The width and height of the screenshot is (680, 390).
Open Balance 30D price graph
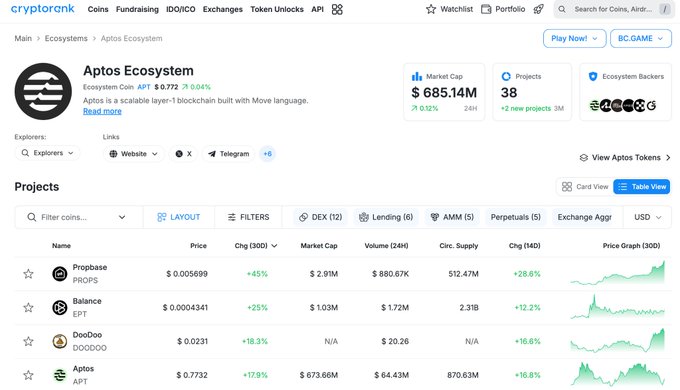coord(618,307)
